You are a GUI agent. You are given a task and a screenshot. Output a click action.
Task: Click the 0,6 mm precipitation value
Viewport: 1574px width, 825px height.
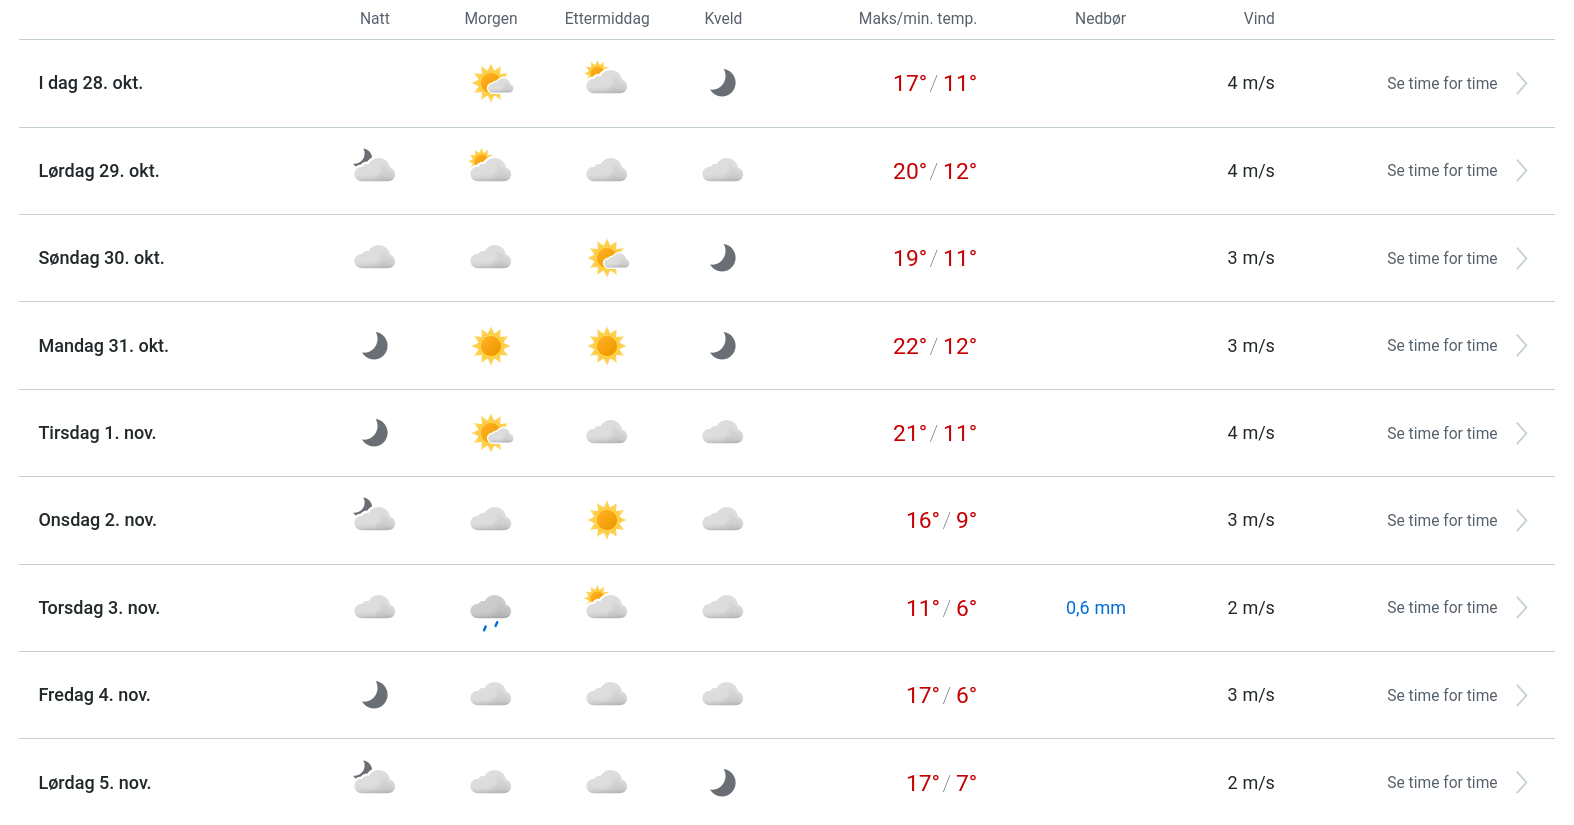(x=1095, y=608)
